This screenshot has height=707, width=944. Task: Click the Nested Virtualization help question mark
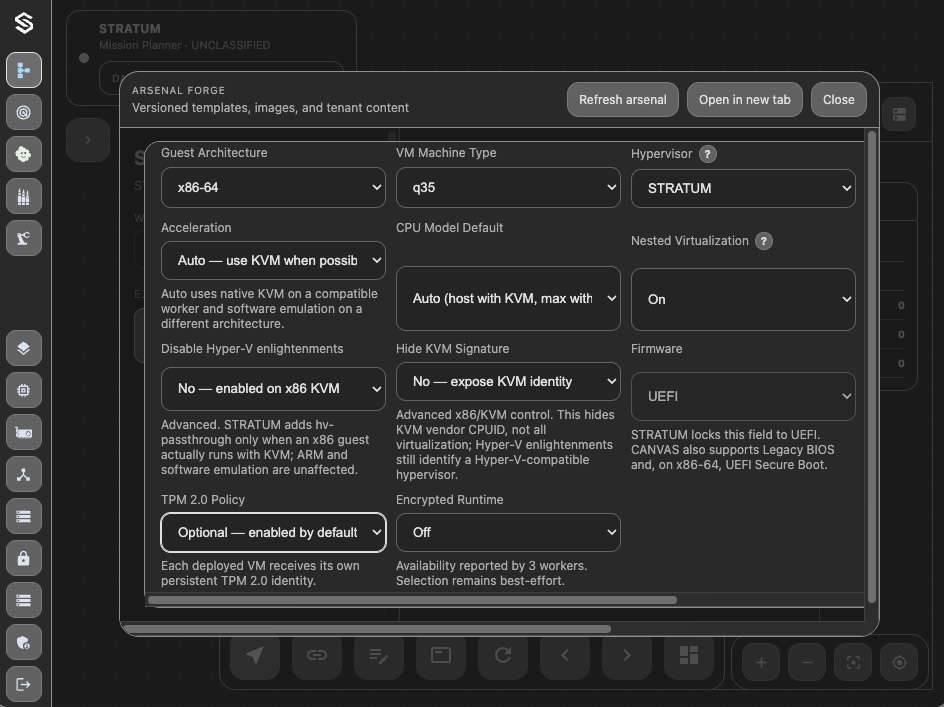click(763, 241)
